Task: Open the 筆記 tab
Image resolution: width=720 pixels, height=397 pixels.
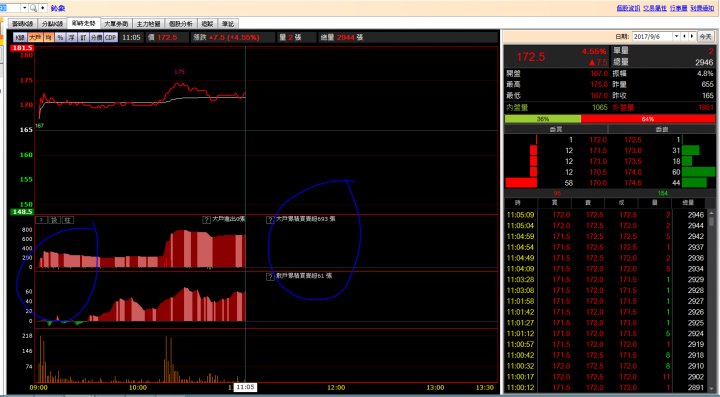Action: (228, 24)
